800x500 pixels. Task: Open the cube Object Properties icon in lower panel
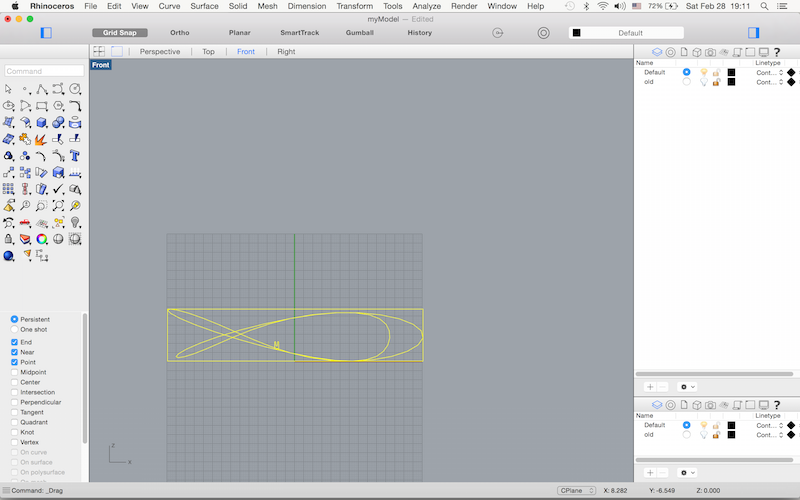[697, 405]
